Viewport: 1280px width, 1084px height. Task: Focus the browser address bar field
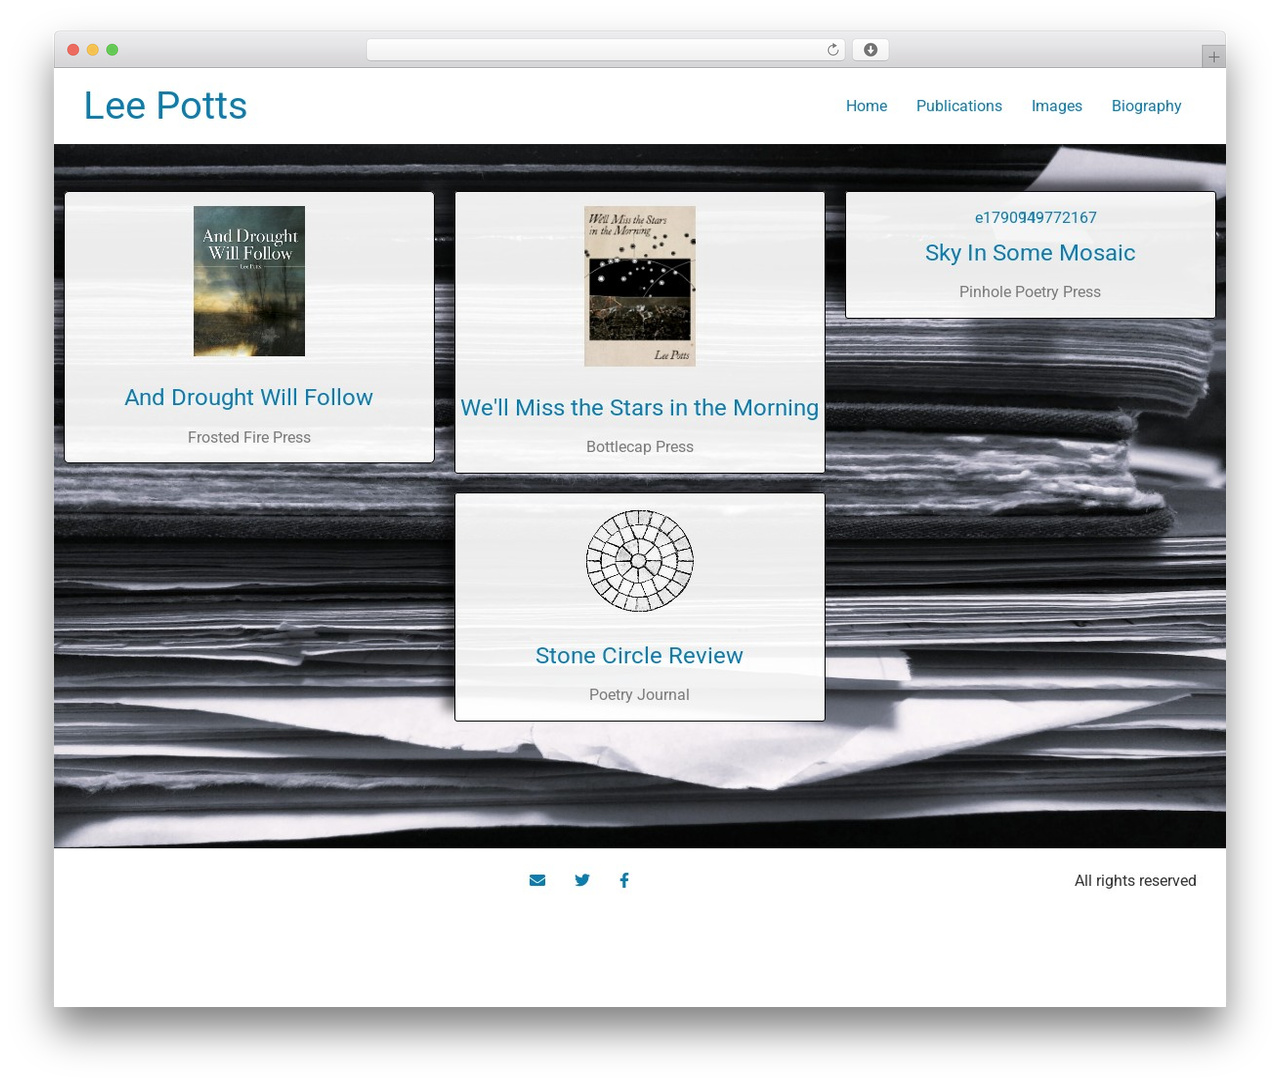tap(606, 50)
